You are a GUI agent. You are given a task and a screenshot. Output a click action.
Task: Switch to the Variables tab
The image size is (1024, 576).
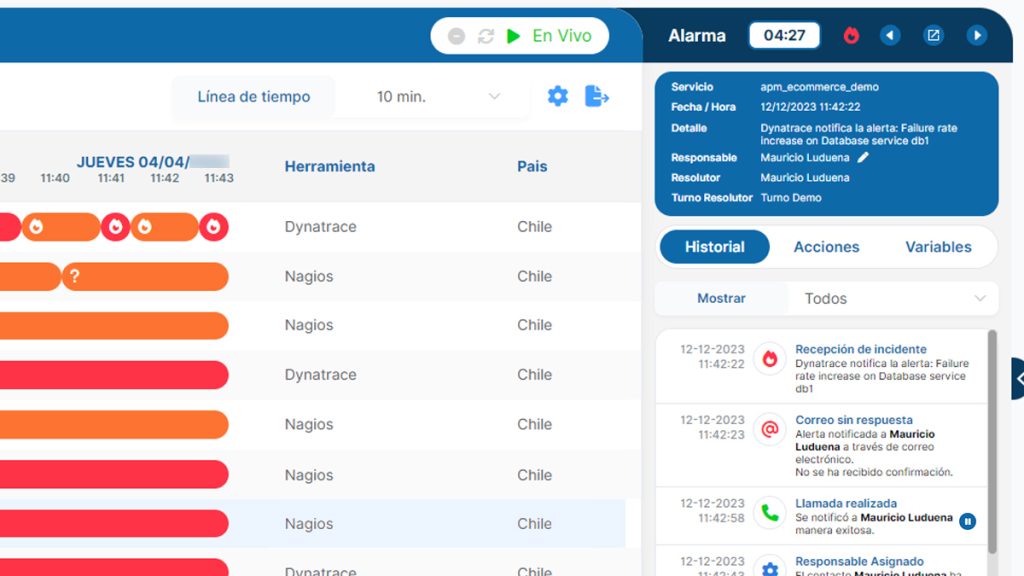[x=938, y=247]
